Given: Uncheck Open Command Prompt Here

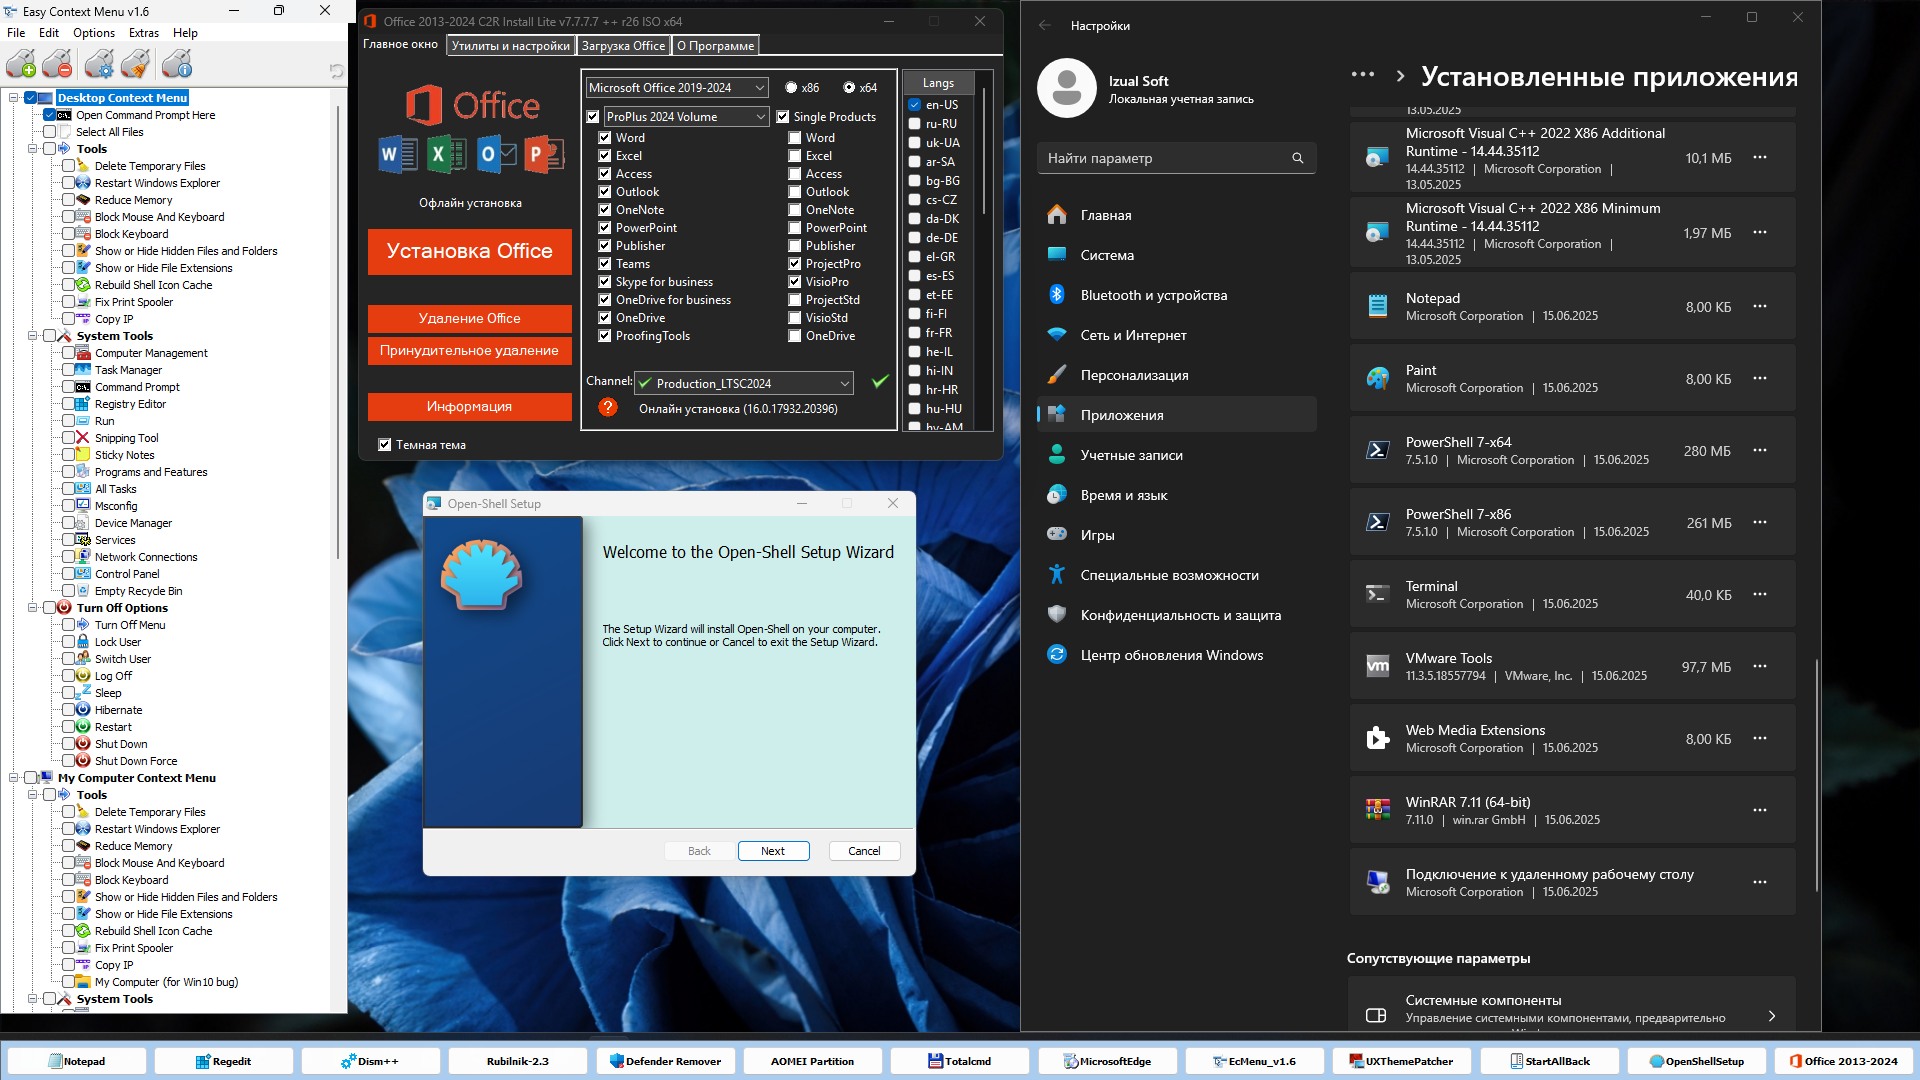Looking at the screenshot, I should point(49,115).
